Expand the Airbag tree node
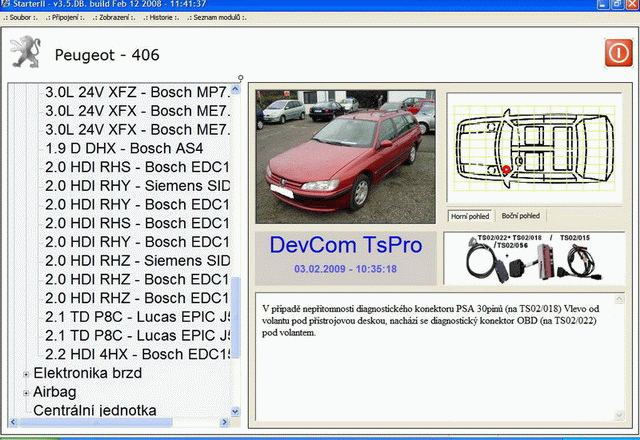 coord(26,393)
